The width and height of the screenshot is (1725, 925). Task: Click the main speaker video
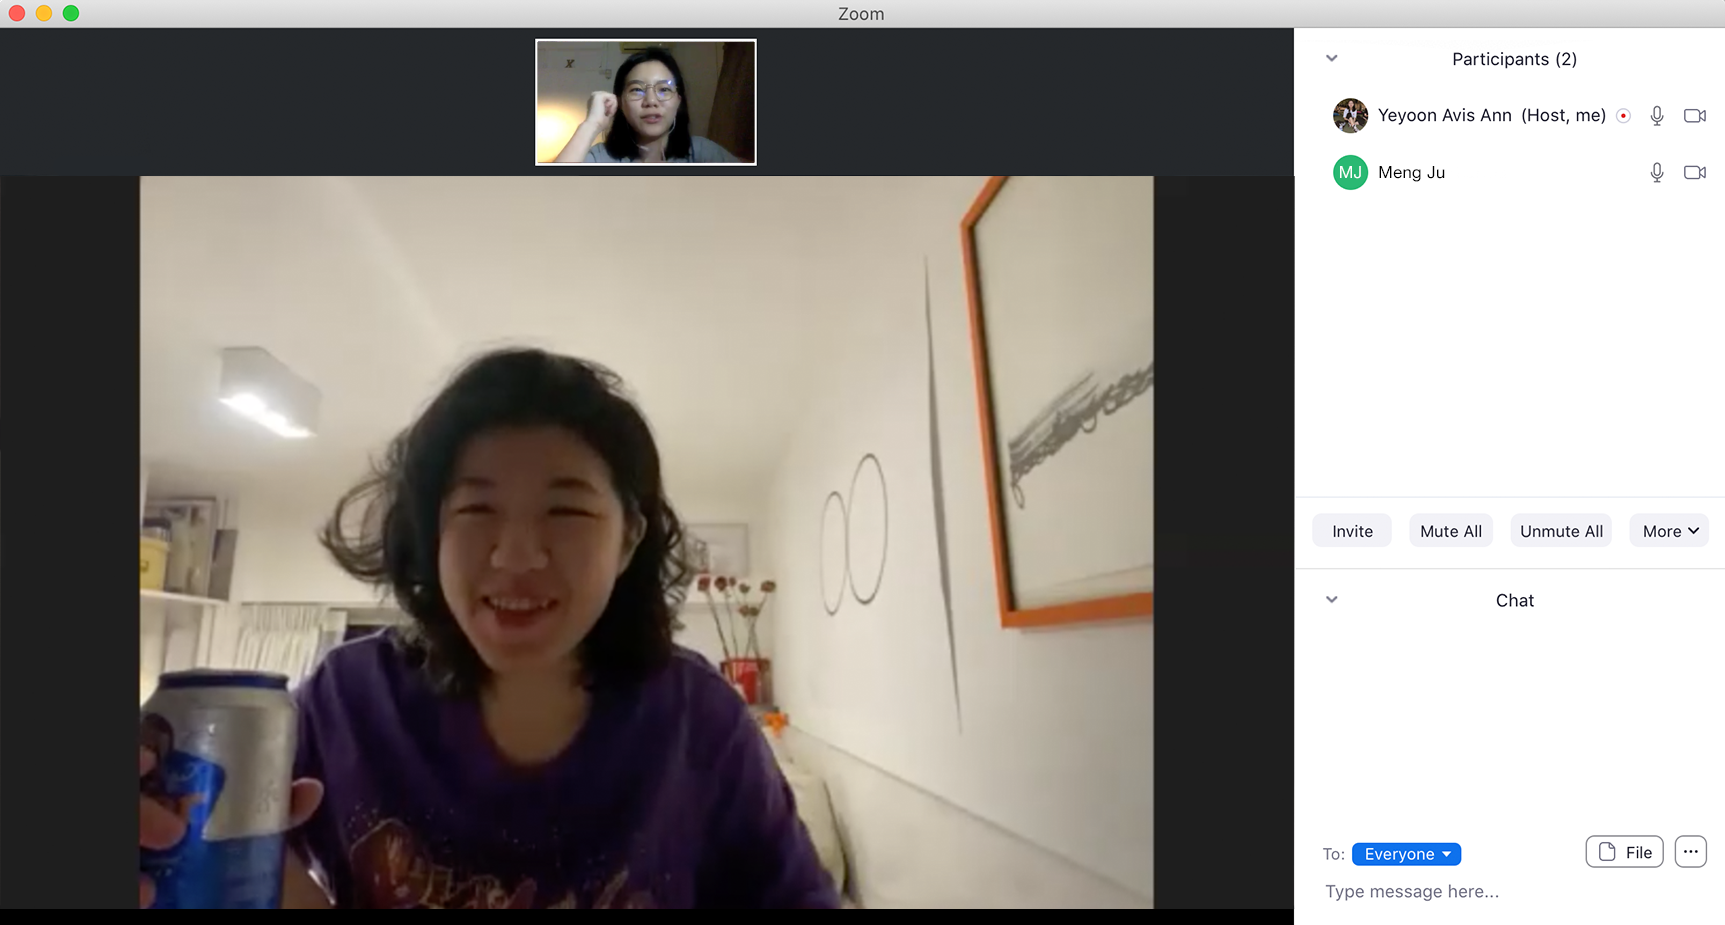(646, 542)
